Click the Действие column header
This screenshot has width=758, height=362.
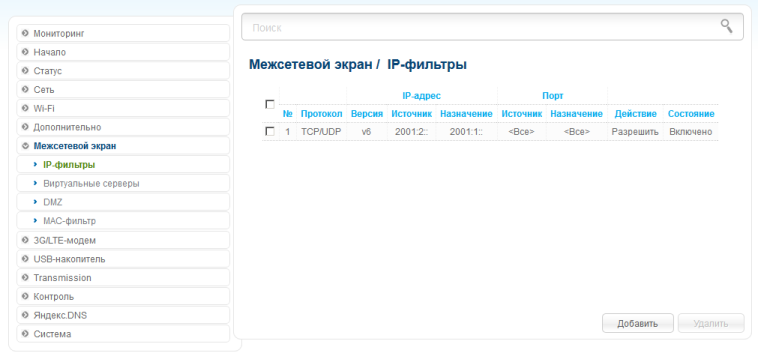point(635,114)
